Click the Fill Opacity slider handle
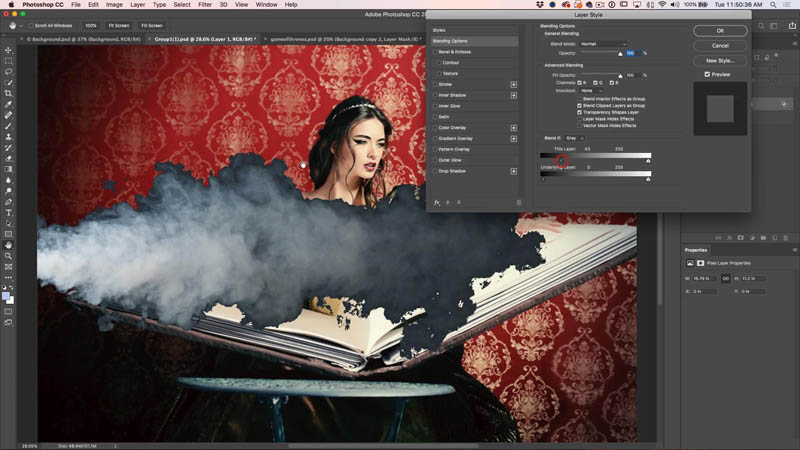 click(620, 76)
